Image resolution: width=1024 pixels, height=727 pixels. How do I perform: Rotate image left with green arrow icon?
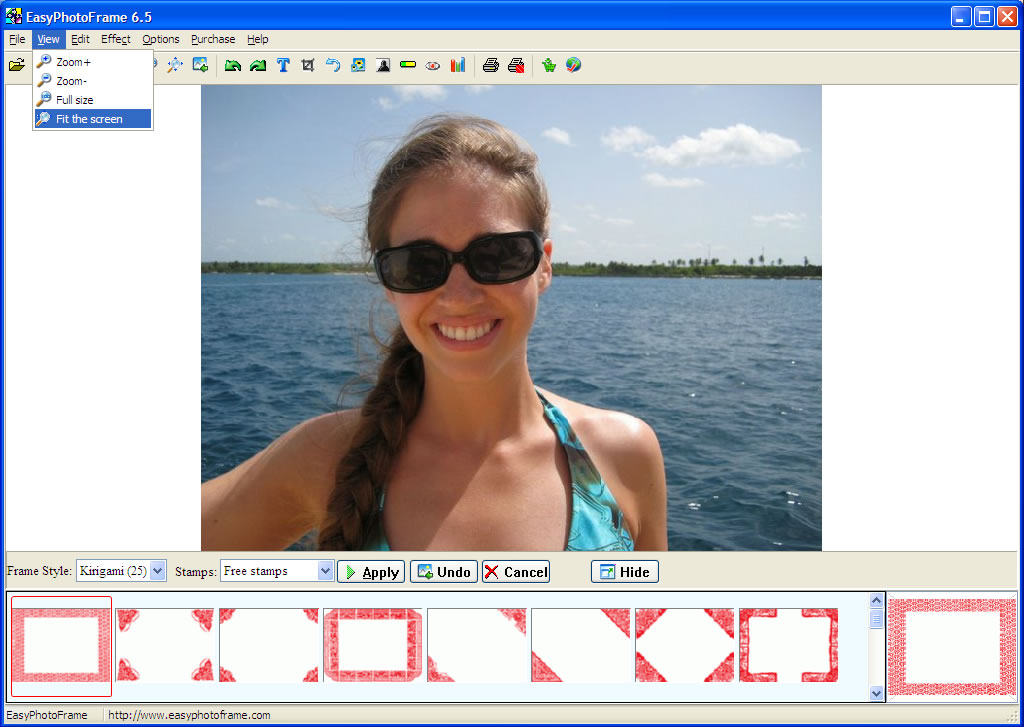pyautogui.click(x=232, y=65)
